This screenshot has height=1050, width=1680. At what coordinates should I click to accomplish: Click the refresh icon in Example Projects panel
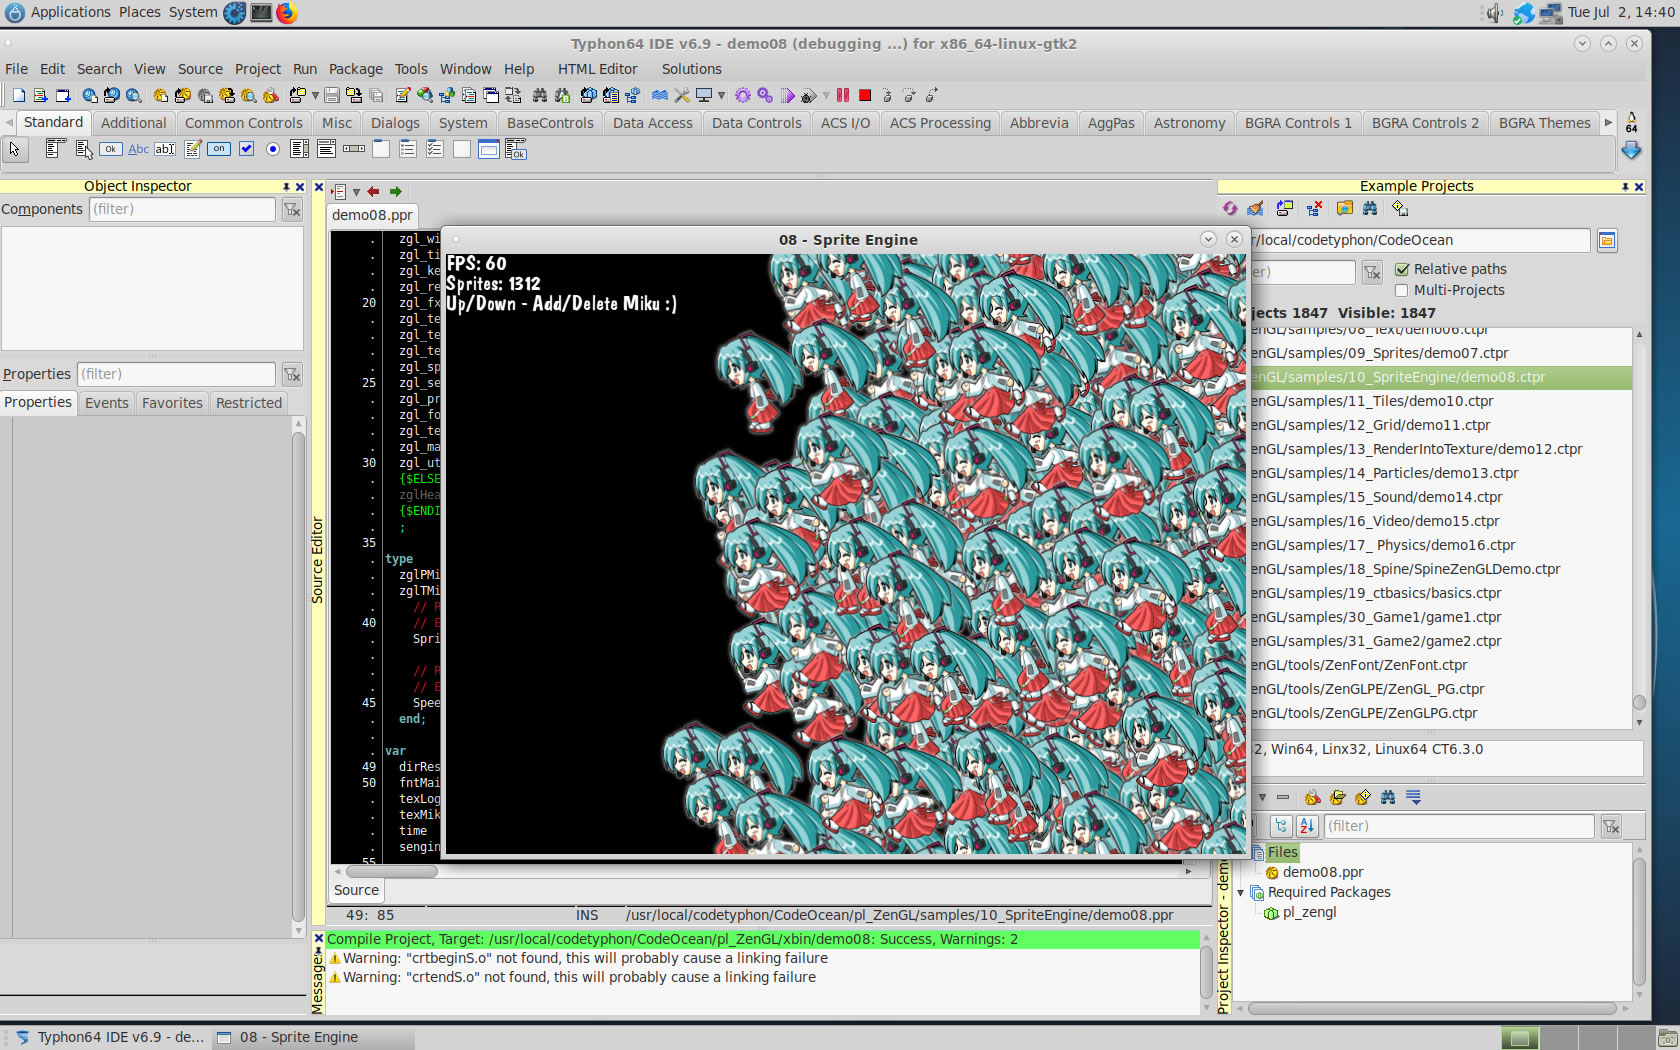(x=1230, y=208)
